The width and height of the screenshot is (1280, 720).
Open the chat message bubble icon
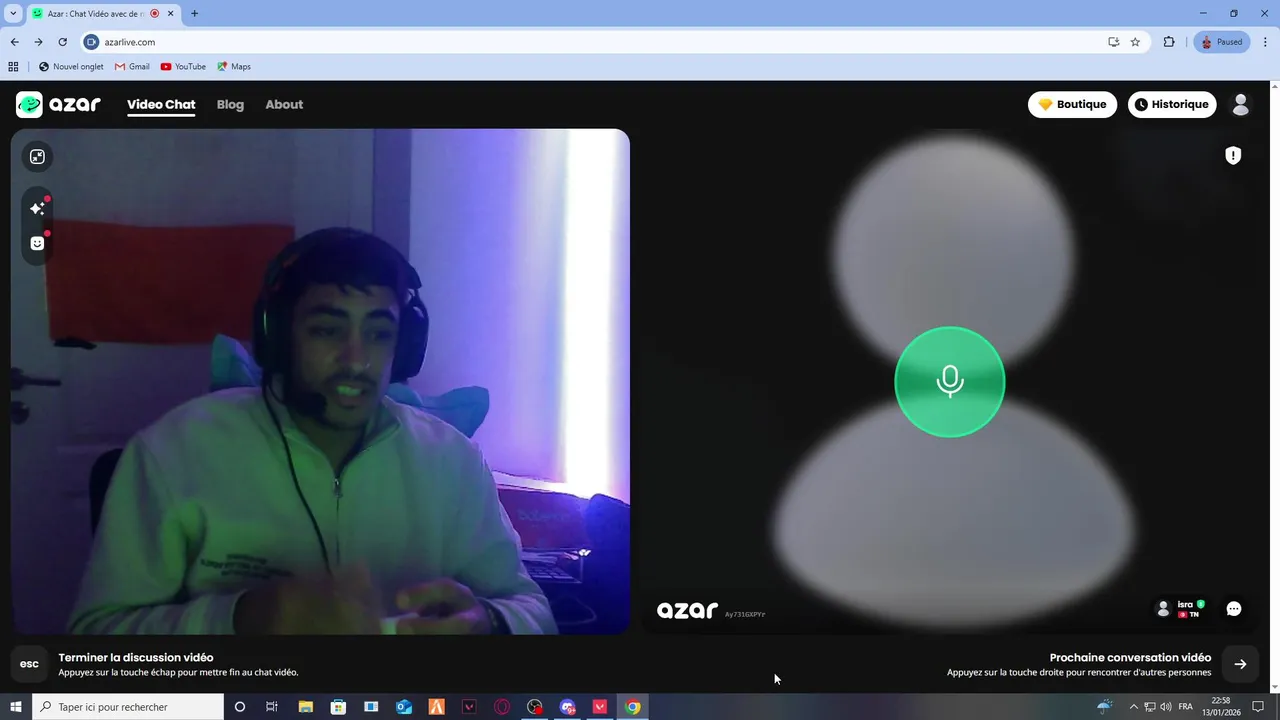pos(1234,609)
